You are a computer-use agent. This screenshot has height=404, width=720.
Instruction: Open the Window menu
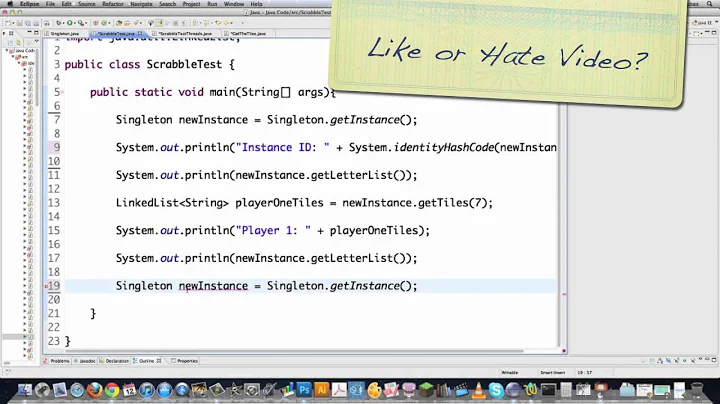234,4
